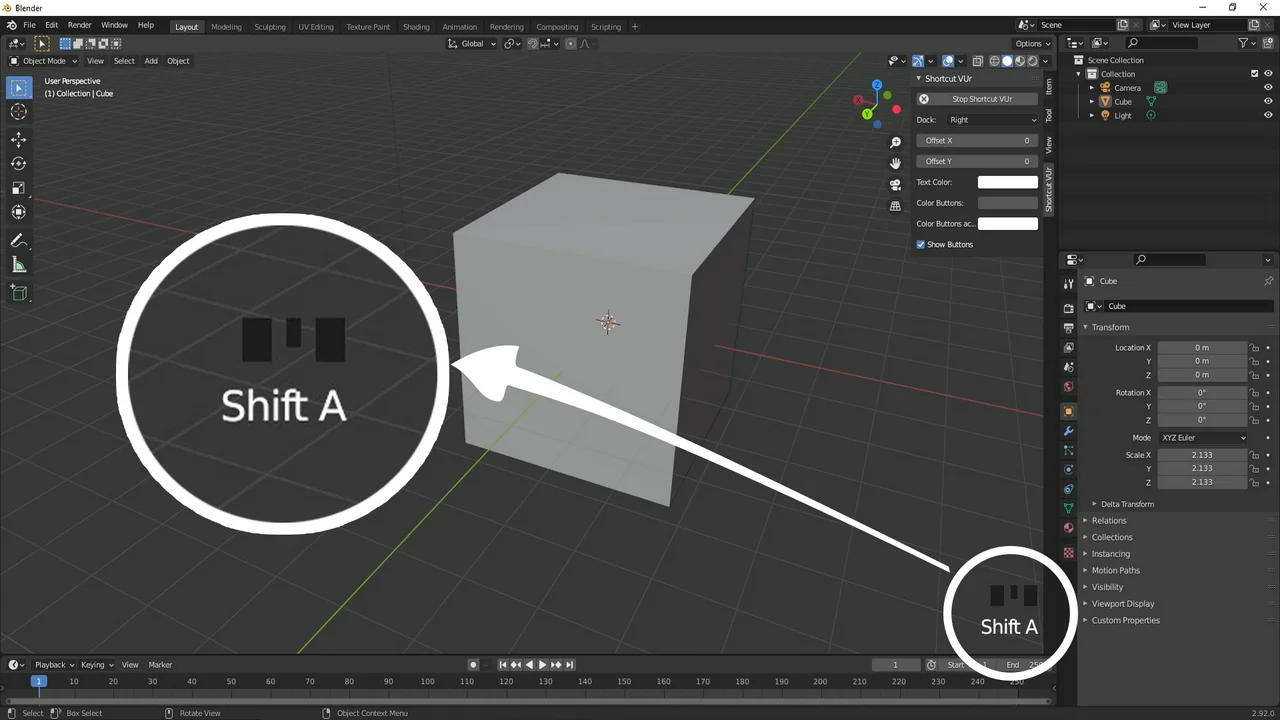
Task: Choose the Add Cube tool
Action: pos(18,293)
